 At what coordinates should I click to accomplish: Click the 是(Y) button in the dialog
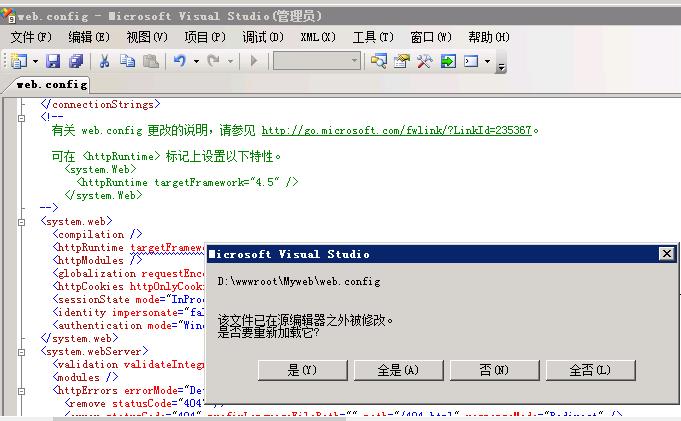302,370
